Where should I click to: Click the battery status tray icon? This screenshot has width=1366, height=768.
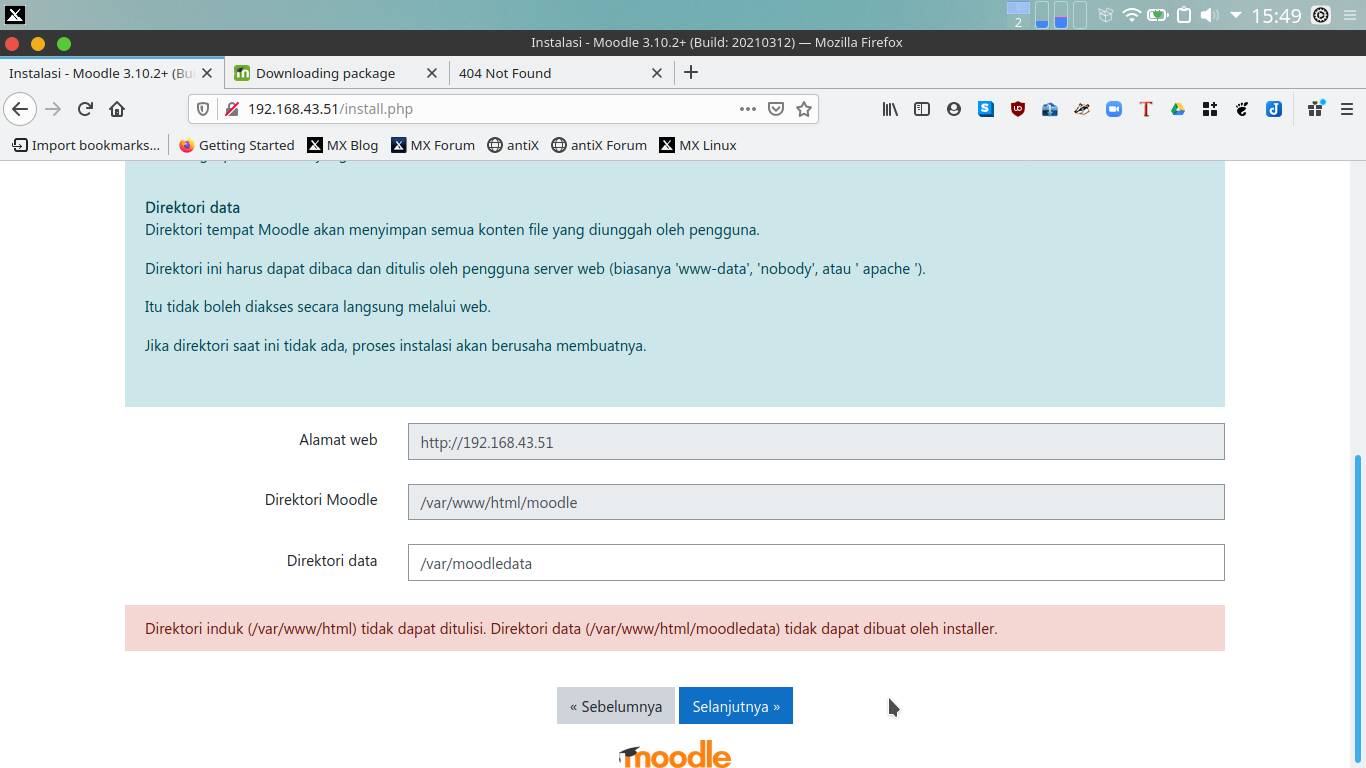point(1157,15)
